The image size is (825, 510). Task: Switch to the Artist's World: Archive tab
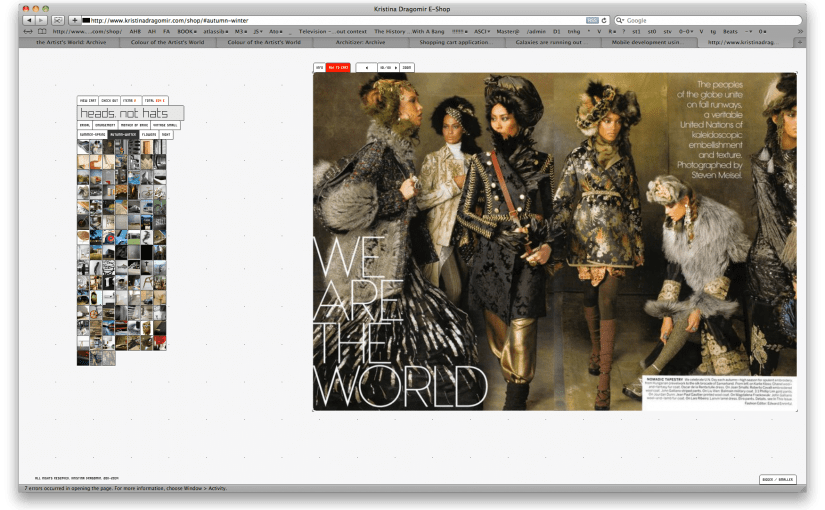point(71,42)
